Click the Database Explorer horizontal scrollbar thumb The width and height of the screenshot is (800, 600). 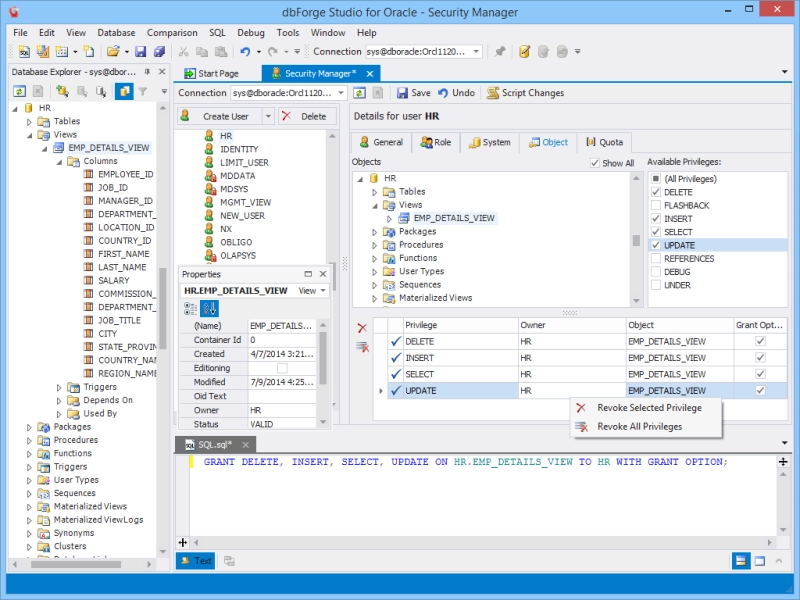[76, 564]
